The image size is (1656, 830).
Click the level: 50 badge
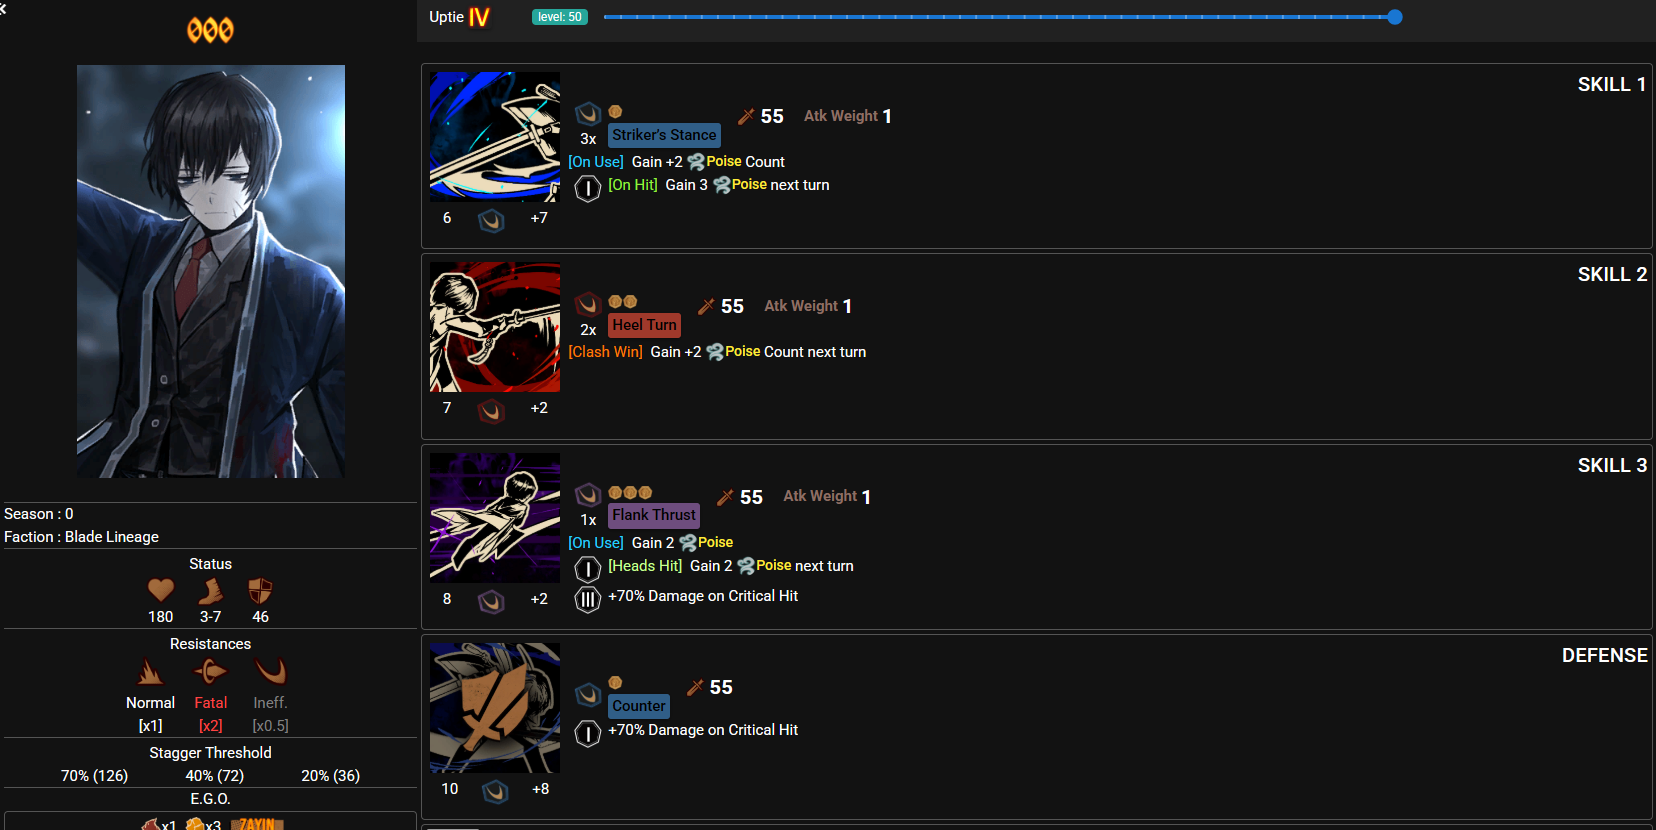click(560, 17)
